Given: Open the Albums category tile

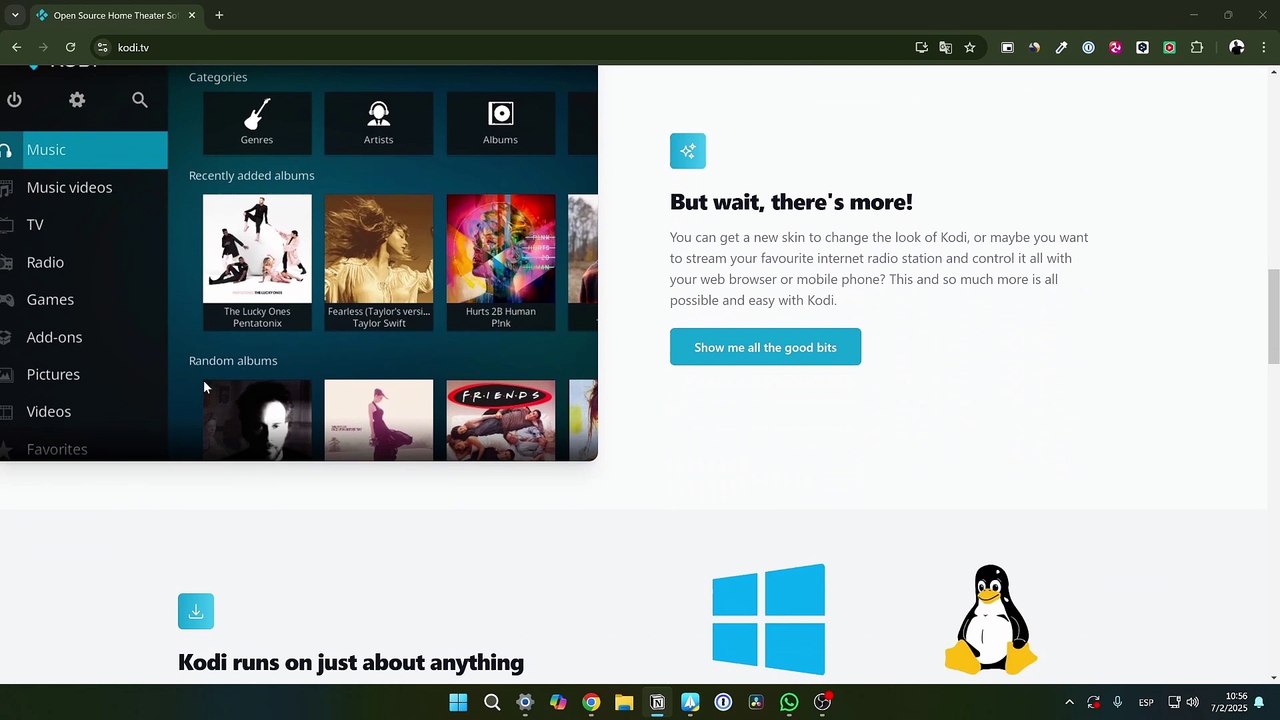Looking at the screenshot, I should 500,123.
